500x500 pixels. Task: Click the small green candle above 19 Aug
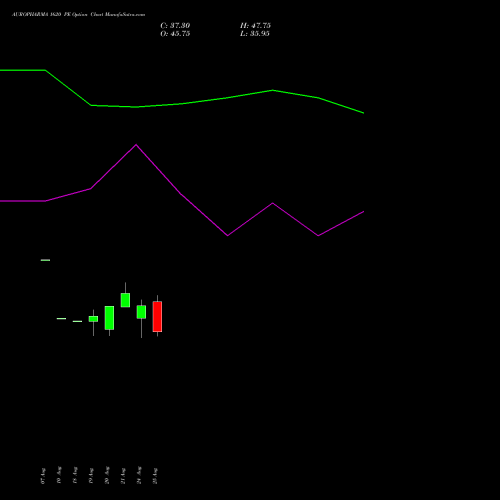pos(93,319)
